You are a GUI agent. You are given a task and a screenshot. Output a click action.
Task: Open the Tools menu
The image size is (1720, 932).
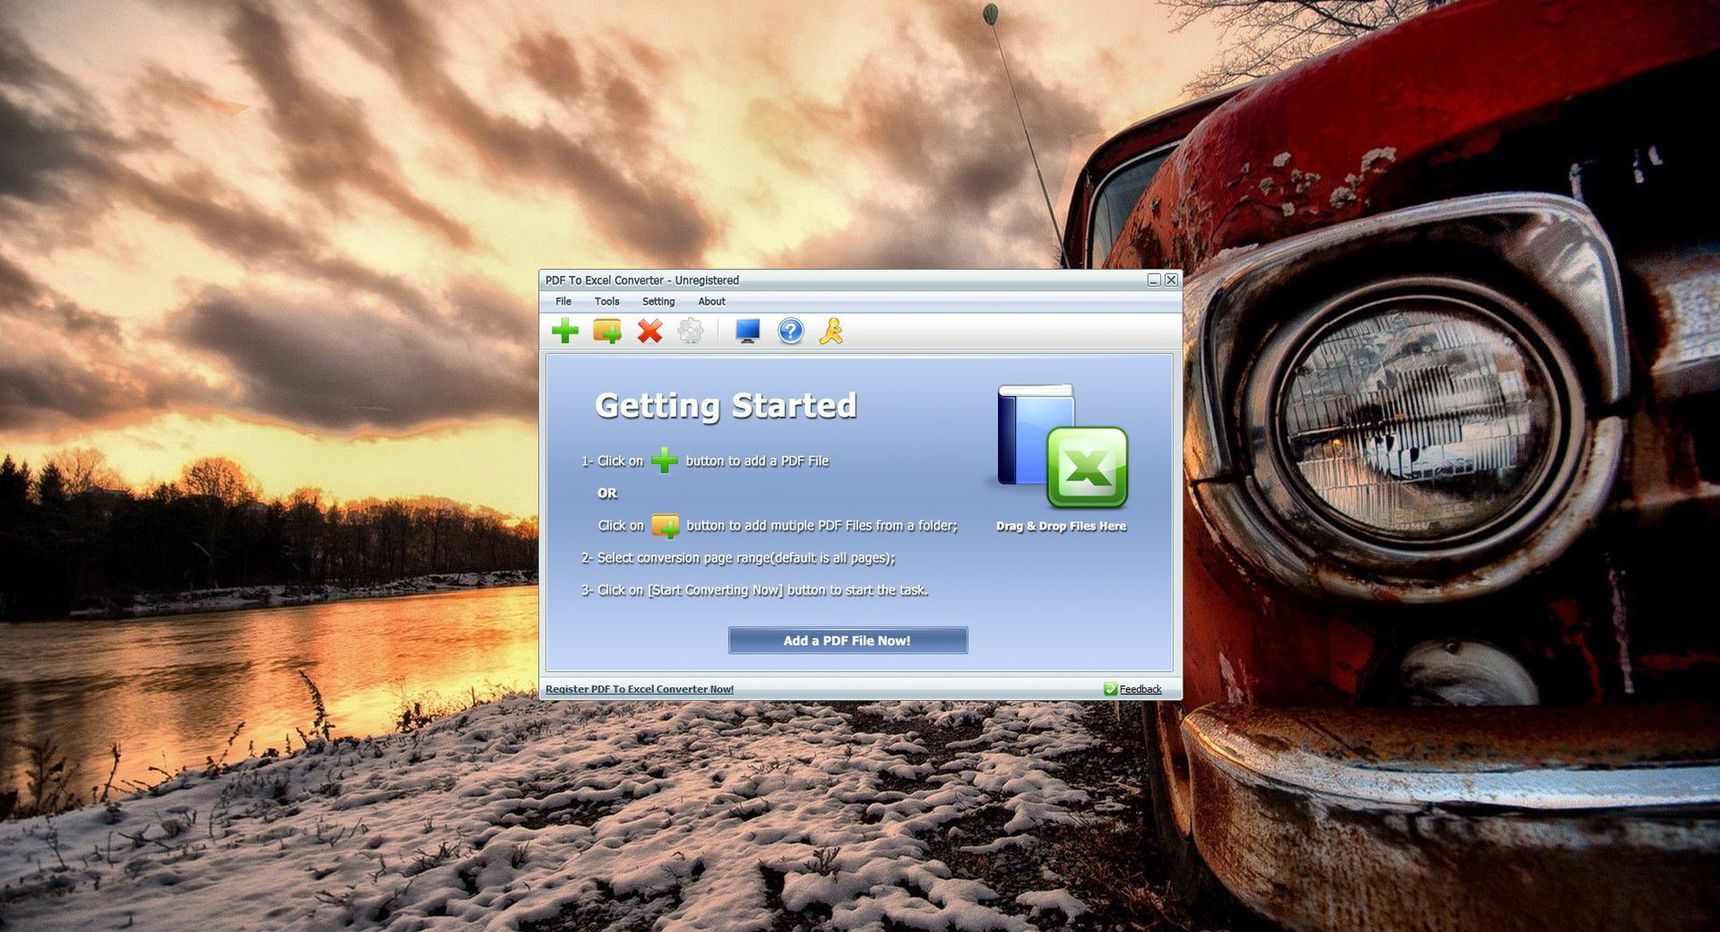pos(607,301)
